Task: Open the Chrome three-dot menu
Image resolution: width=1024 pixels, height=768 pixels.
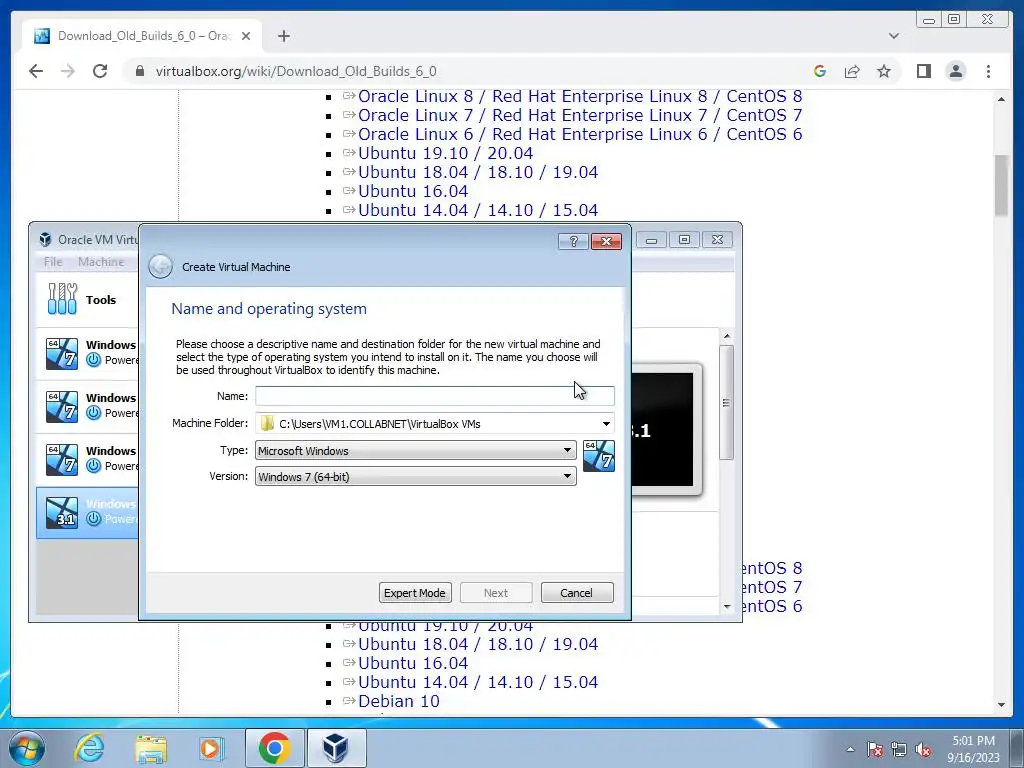Action: (x=989, y=71)
